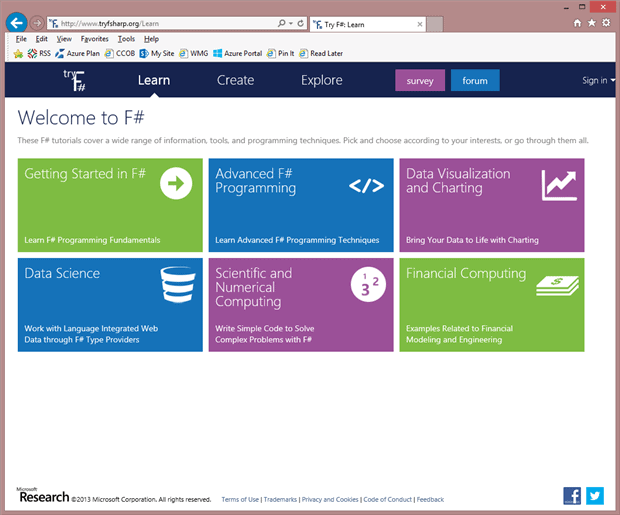
Task: Go to the Learn section
Action: click(154, 80)
